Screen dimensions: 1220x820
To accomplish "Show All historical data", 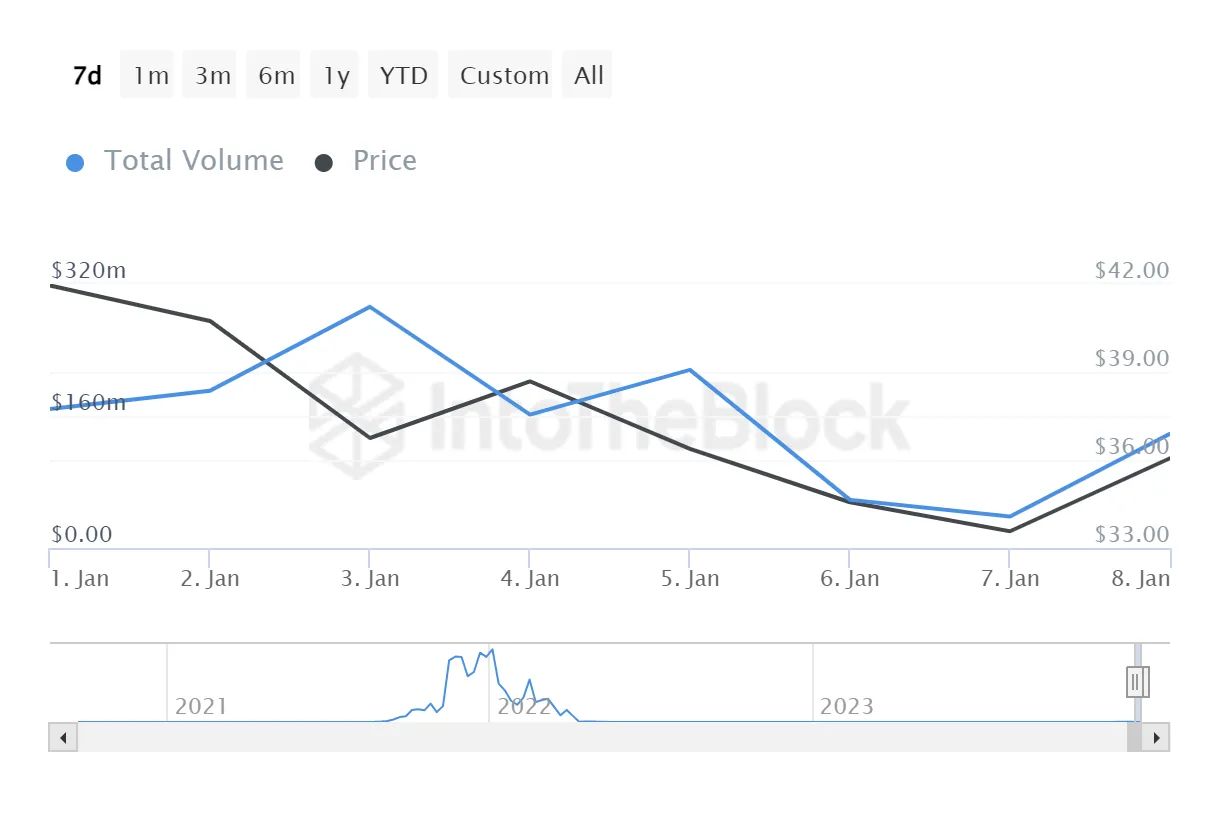I will pos(588,74).
